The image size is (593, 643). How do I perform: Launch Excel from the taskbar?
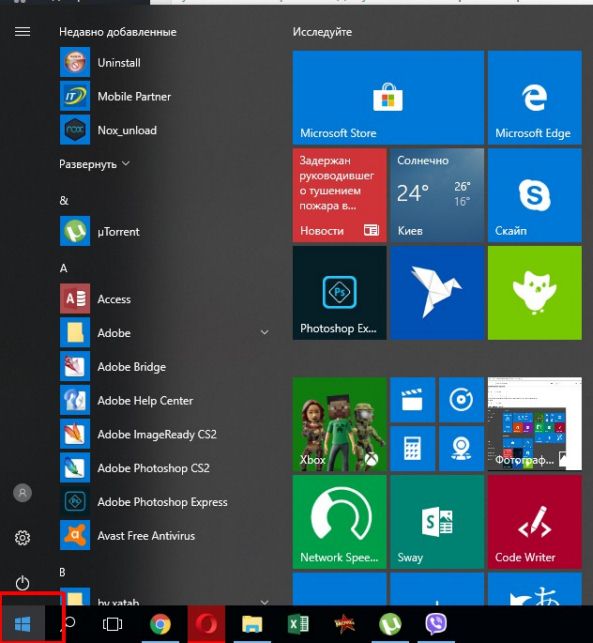[x=298, y=624]
